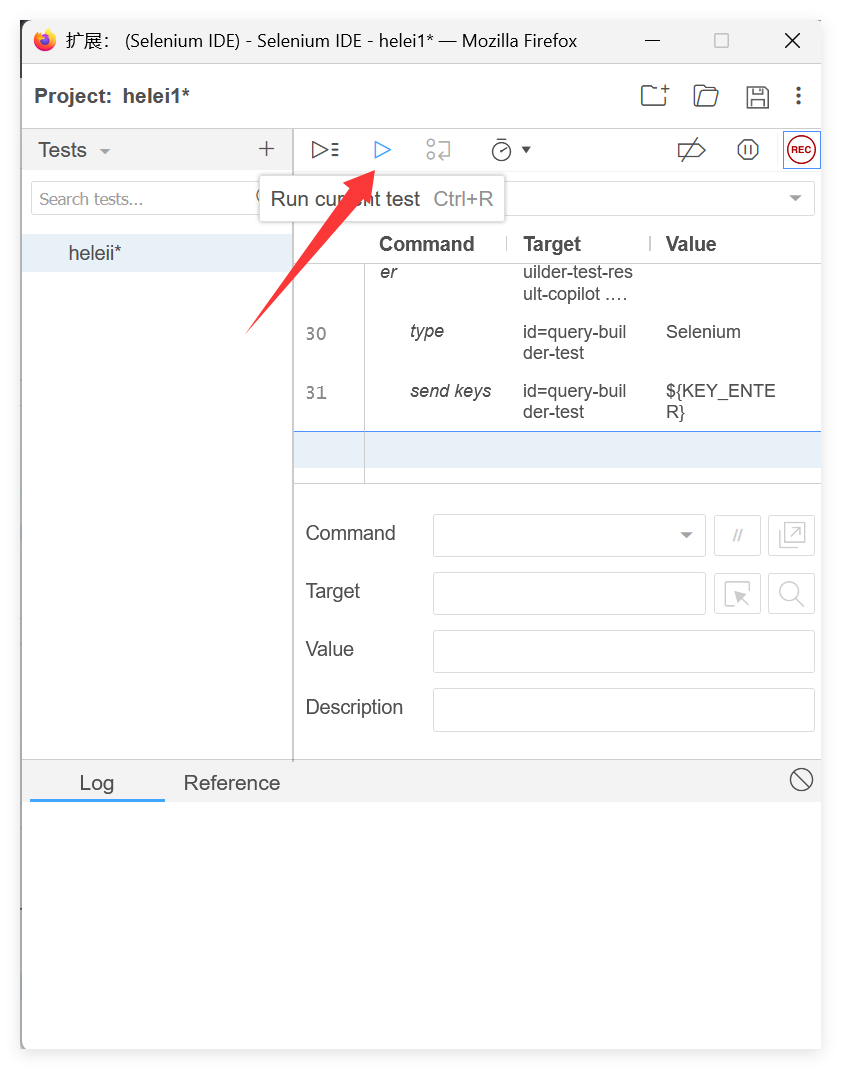This screenshot has height=1069, width=841.
Task: Select the heleii* test
Action: point(157,253)
